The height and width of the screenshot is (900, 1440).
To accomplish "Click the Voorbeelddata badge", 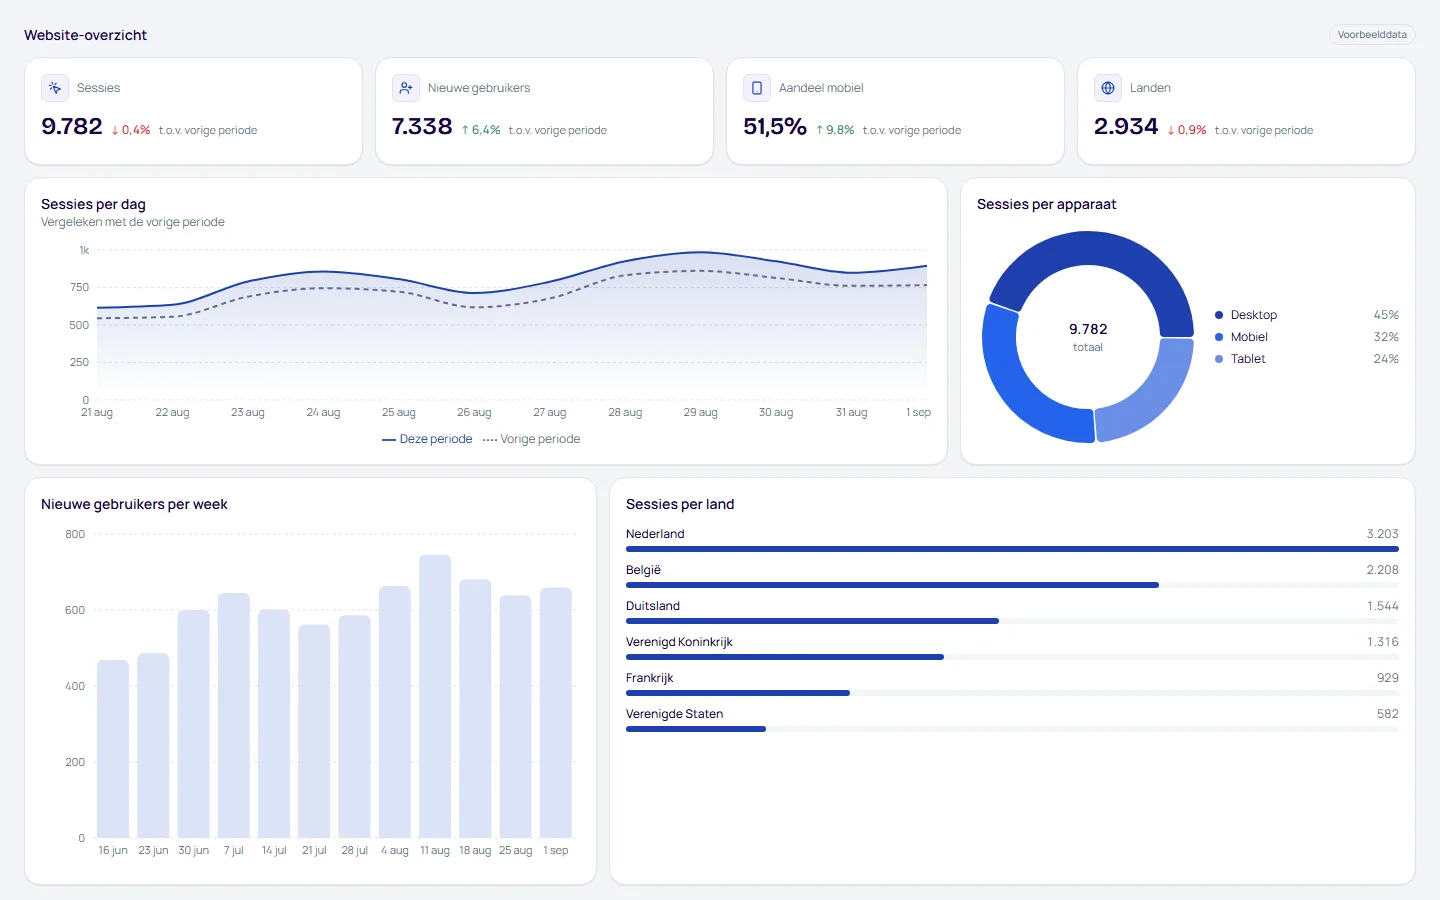I will click(x=1372, y=35).
